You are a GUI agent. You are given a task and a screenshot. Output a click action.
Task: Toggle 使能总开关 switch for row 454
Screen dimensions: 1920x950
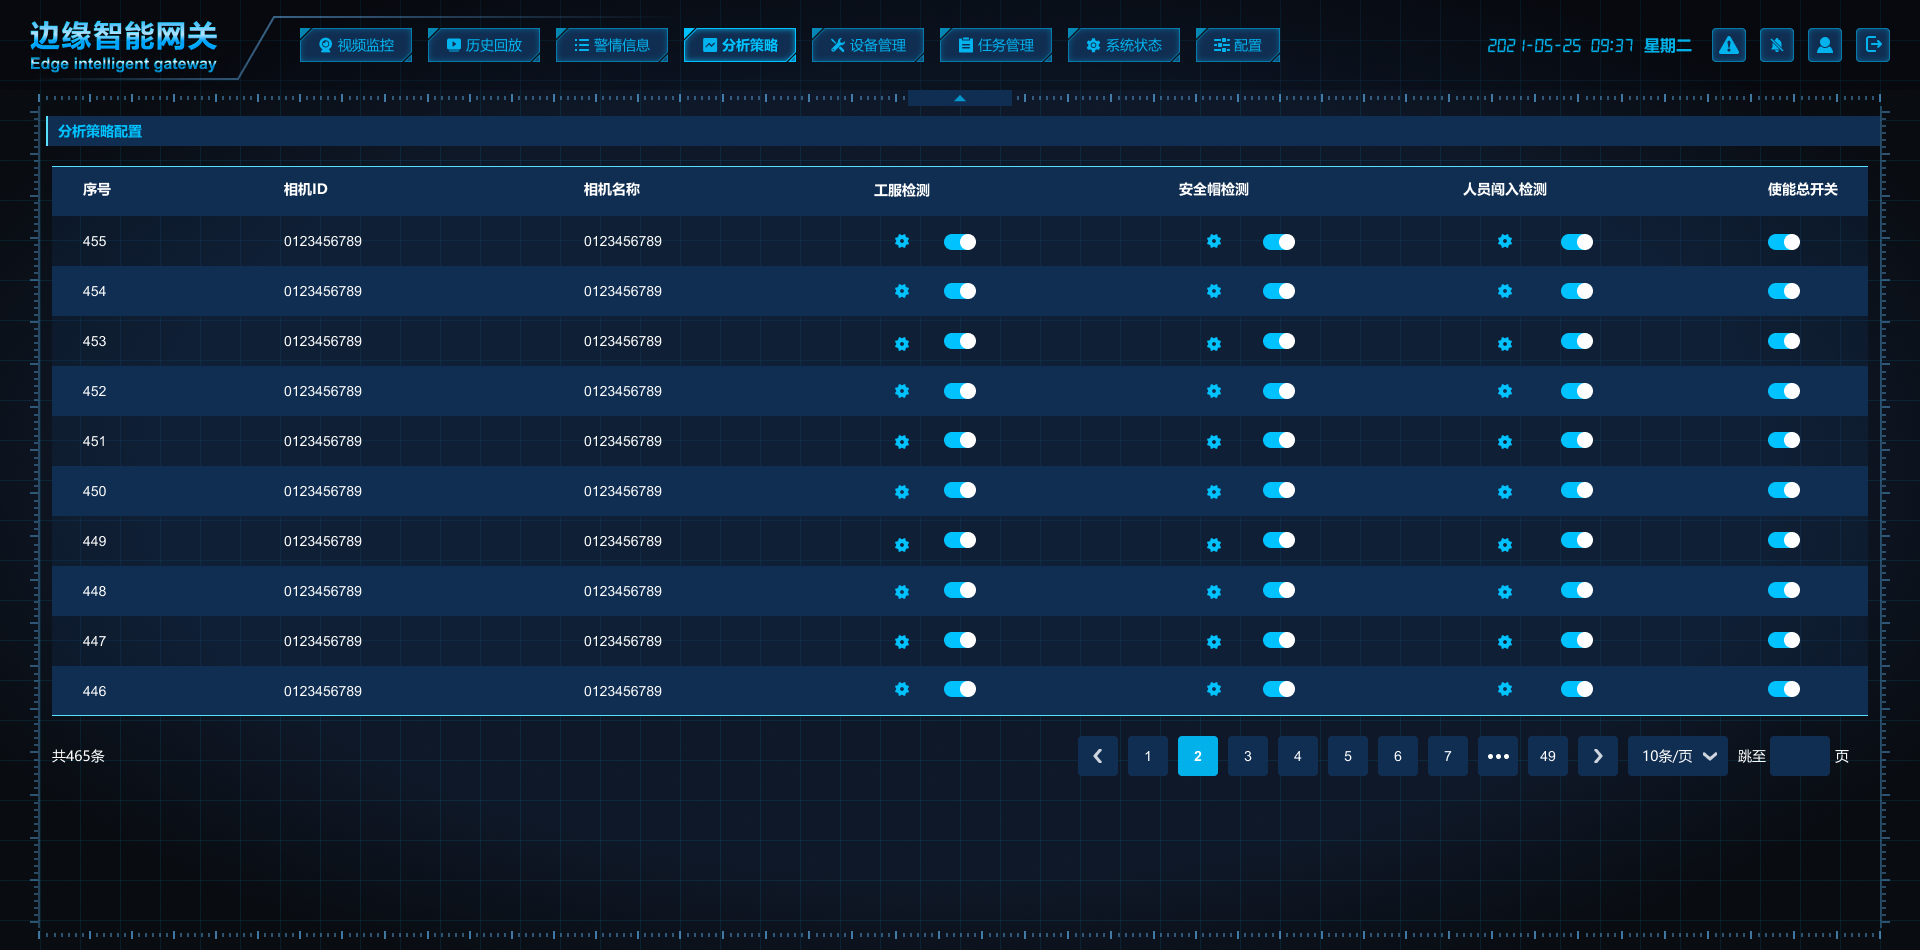point(1783,291)
